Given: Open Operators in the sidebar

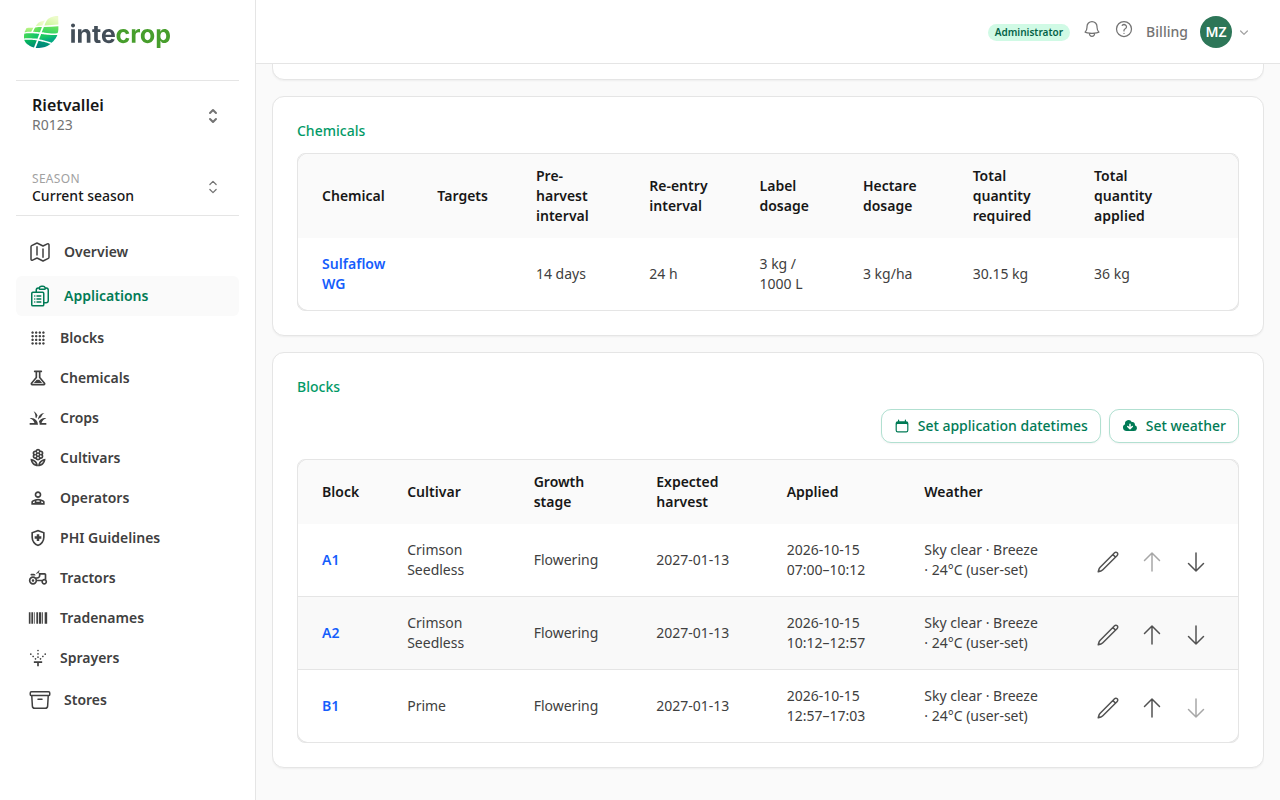Looking at the screenshot, I should [127, 498].
